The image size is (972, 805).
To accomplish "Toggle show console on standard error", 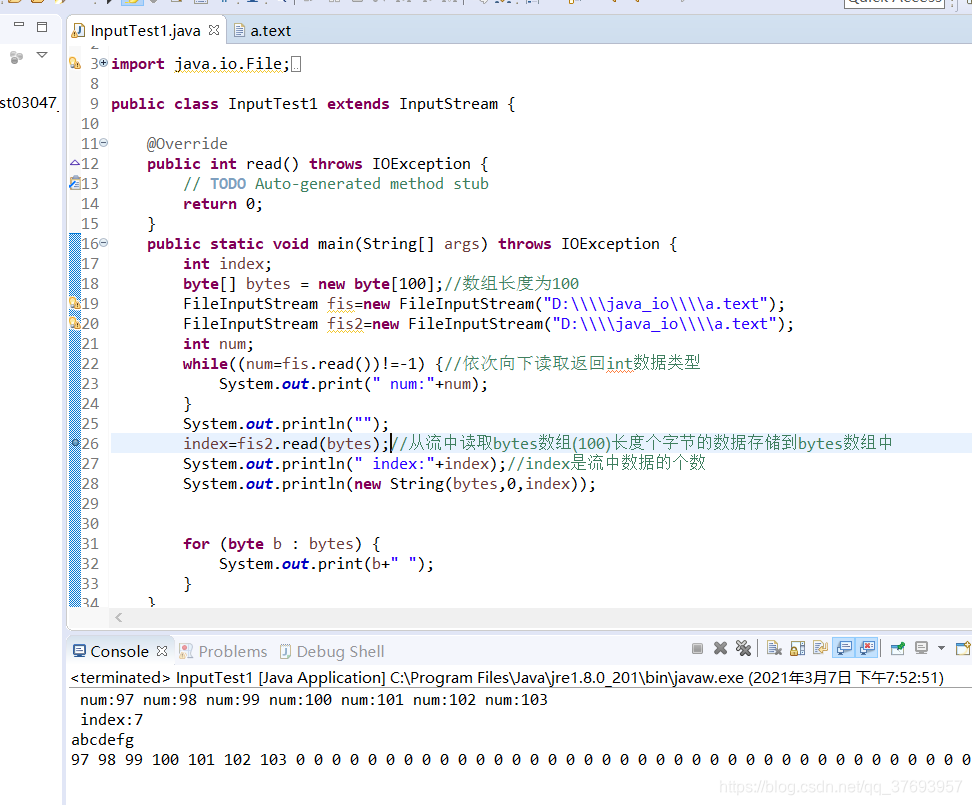I will pos(867,649).
